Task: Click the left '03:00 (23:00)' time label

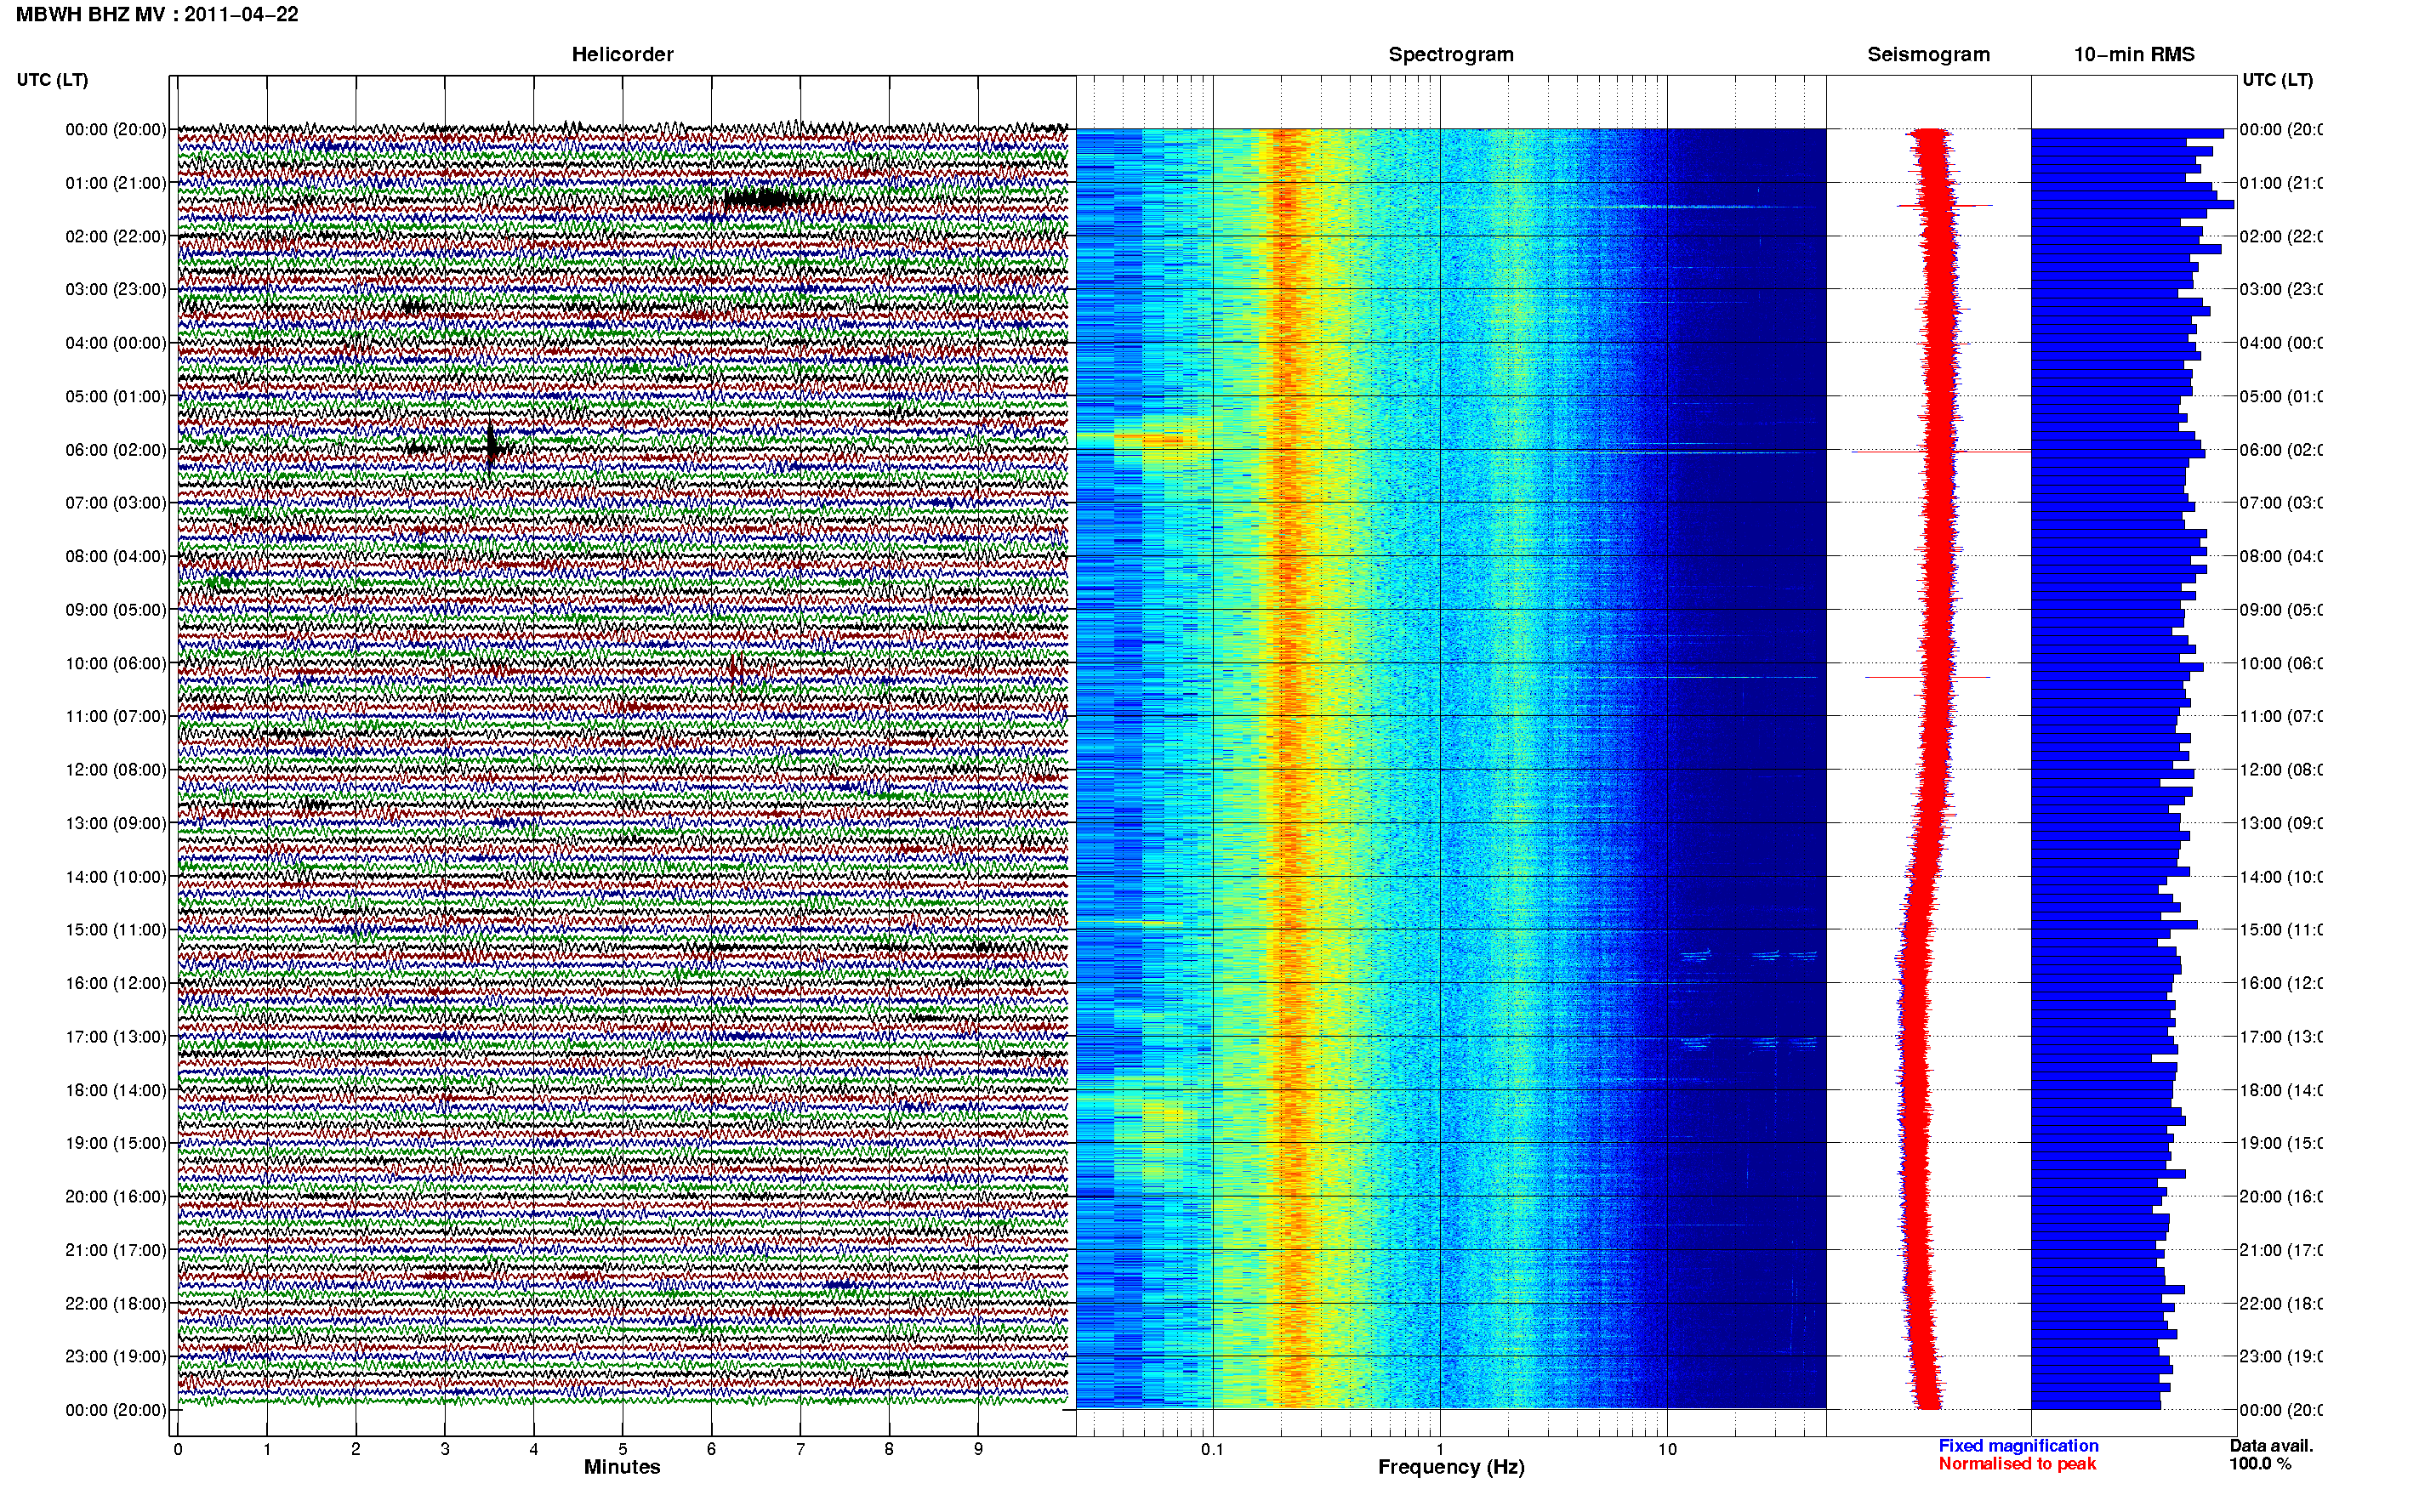Action: (116, 289)
